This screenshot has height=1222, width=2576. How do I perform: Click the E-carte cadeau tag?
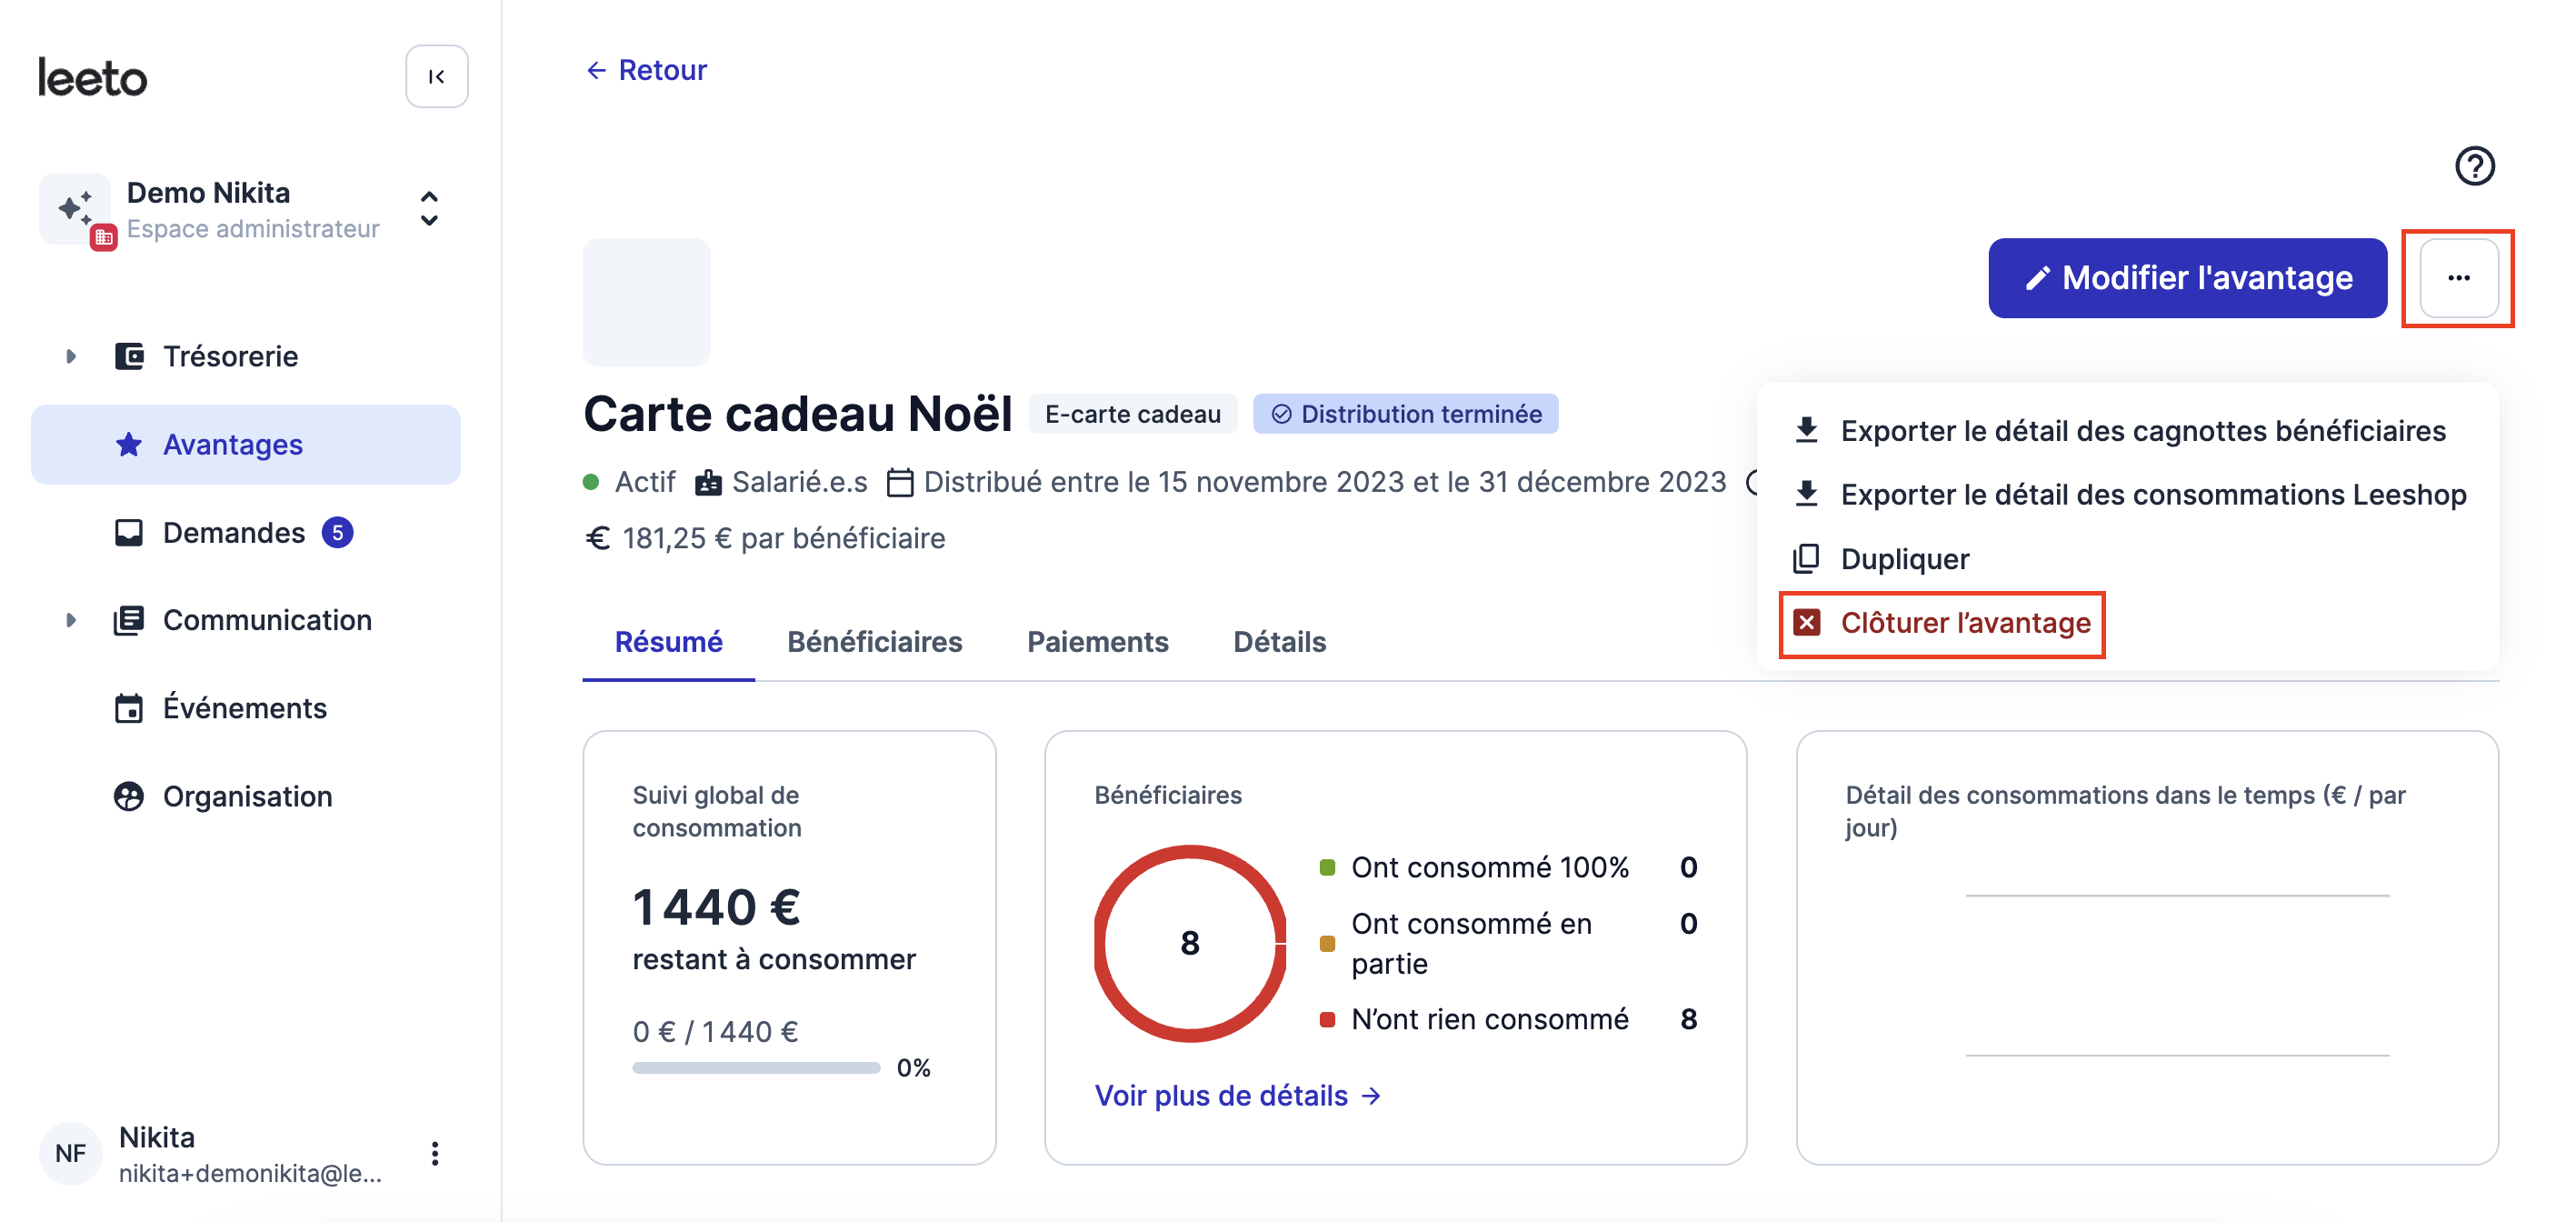coord(1132,414)
